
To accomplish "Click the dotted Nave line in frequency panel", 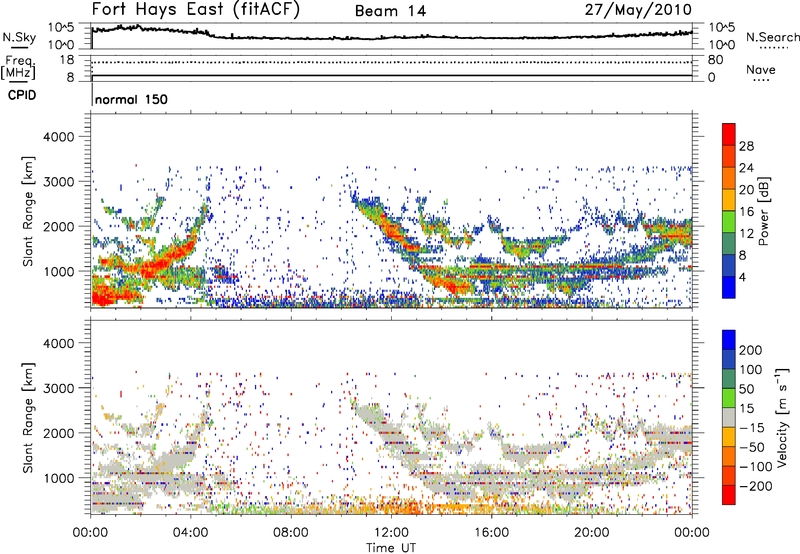I will click(x=391, y=62).
